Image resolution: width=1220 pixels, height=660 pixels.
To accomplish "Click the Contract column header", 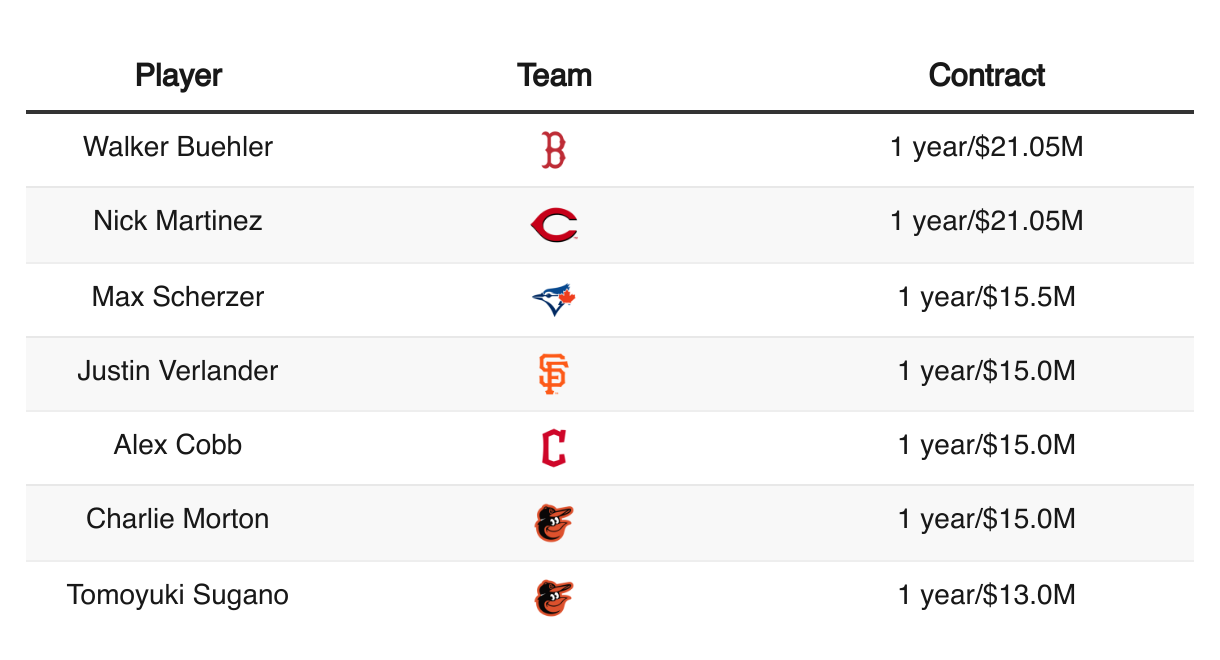I will 986,75.
